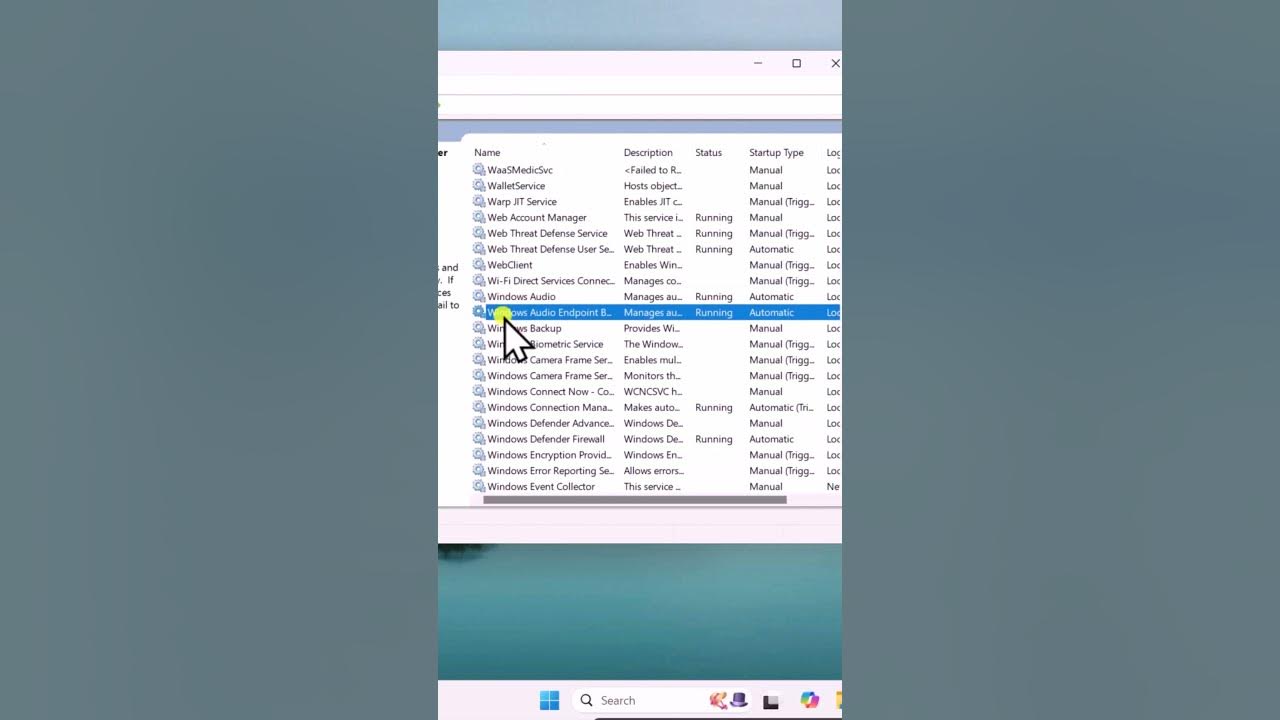This screenshot has height=720, width=1280.
Task: Click the Windows Error Reporting Se... icon
Action: (479, 471)
